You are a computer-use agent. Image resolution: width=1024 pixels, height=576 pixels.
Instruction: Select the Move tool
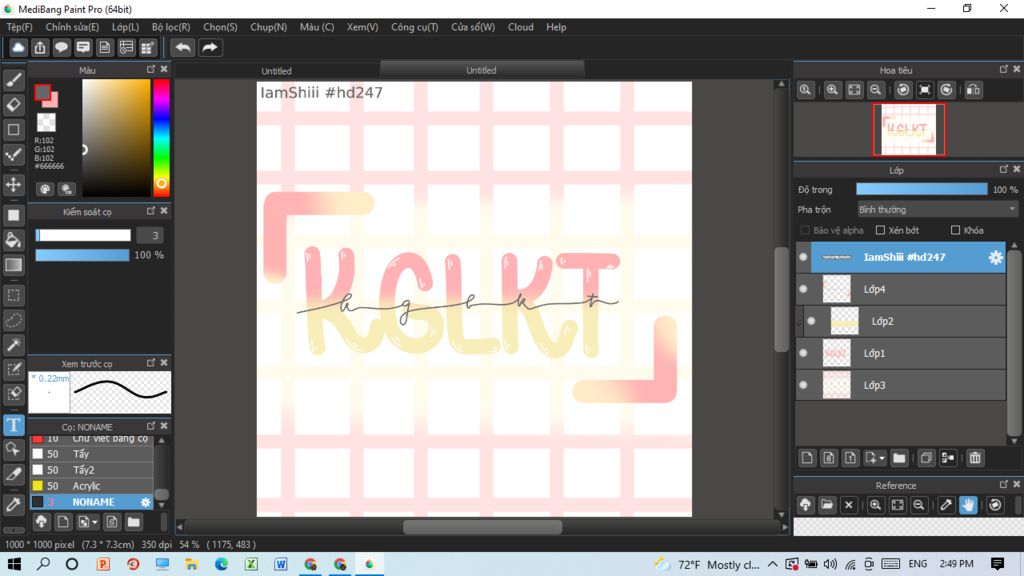coord(13,185)
